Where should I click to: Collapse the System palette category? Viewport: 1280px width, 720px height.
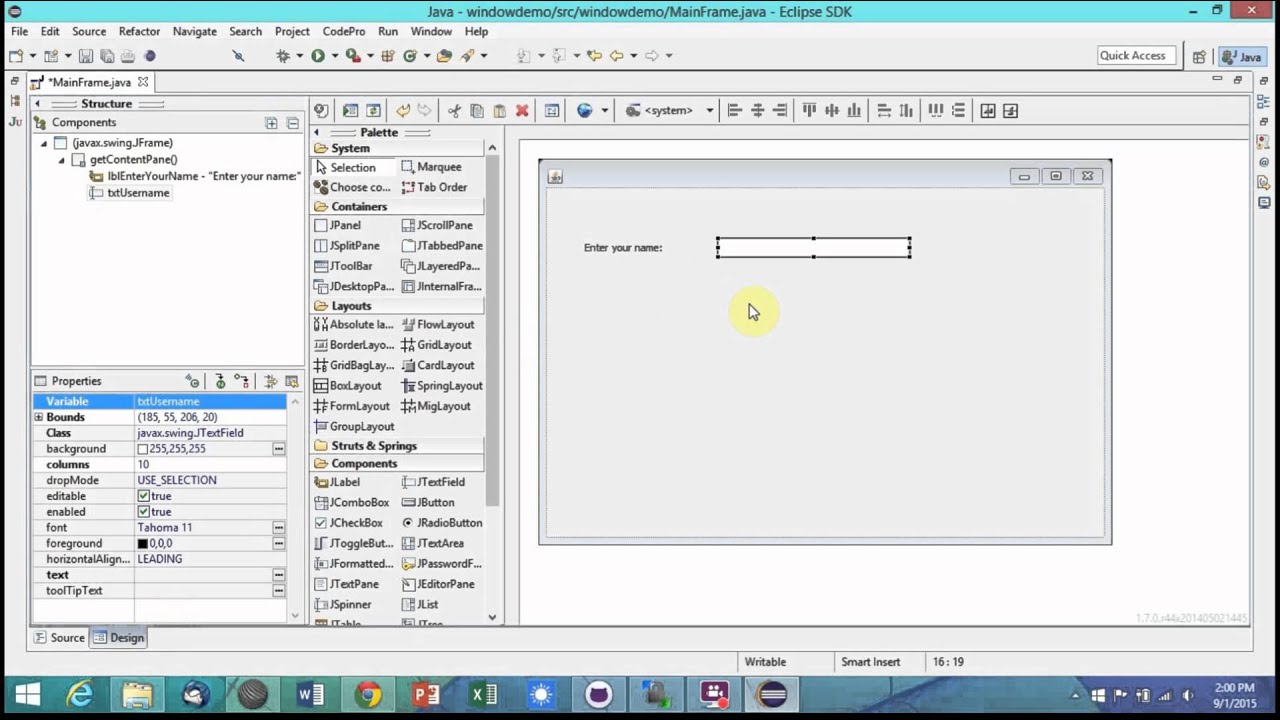click(398, 148)
